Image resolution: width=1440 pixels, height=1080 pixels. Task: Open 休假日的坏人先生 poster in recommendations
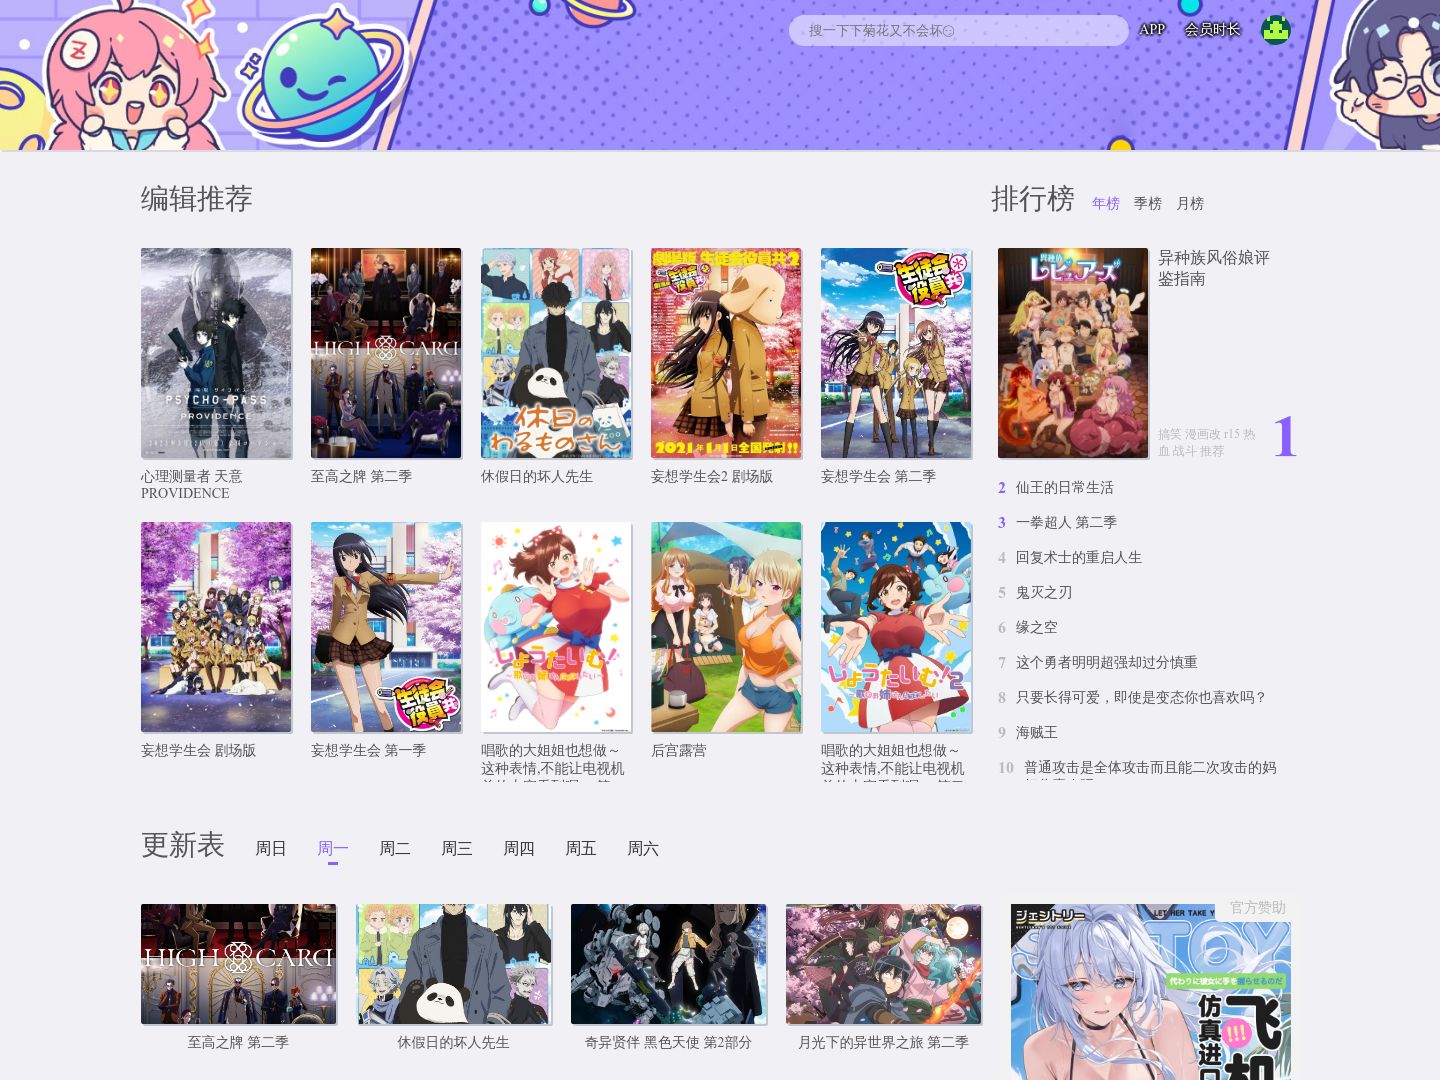click(556, 353)
